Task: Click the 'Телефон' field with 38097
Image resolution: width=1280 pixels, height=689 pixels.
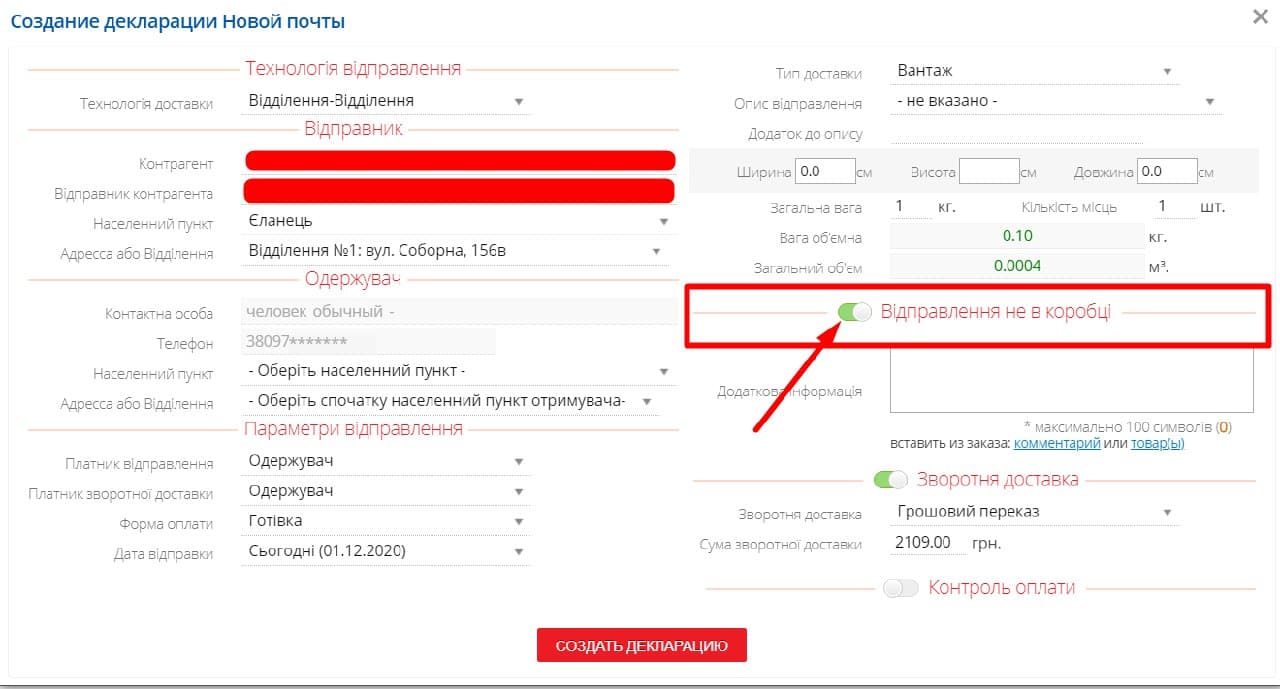Action: (x=368, y=342)
